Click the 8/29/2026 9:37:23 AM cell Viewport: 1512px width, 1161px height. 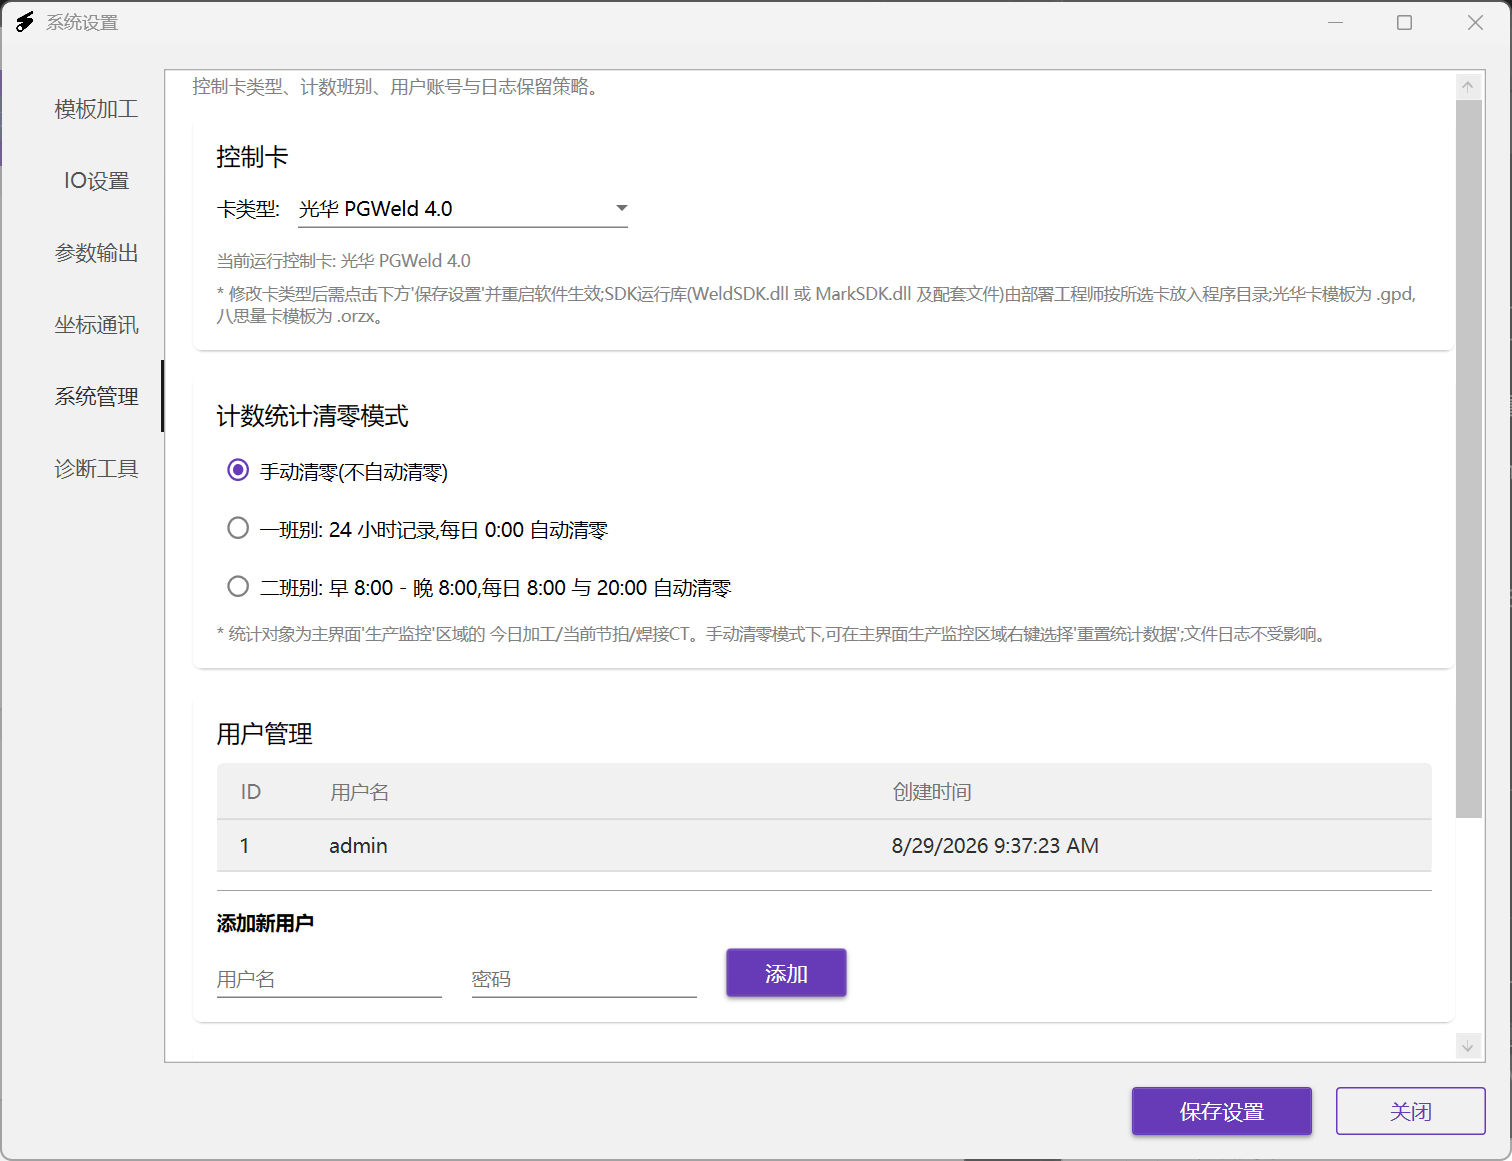click(995, 846)
